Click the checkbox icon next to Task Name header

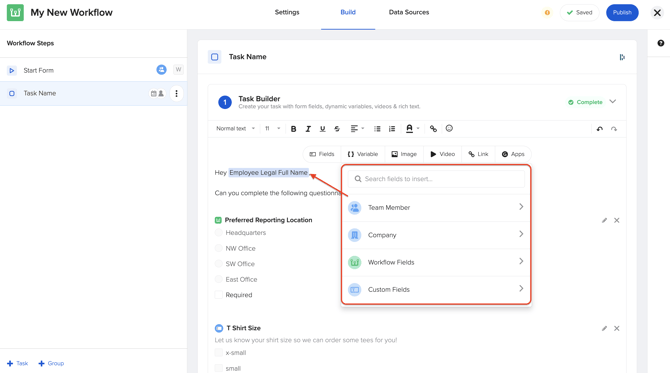[215, 57]
